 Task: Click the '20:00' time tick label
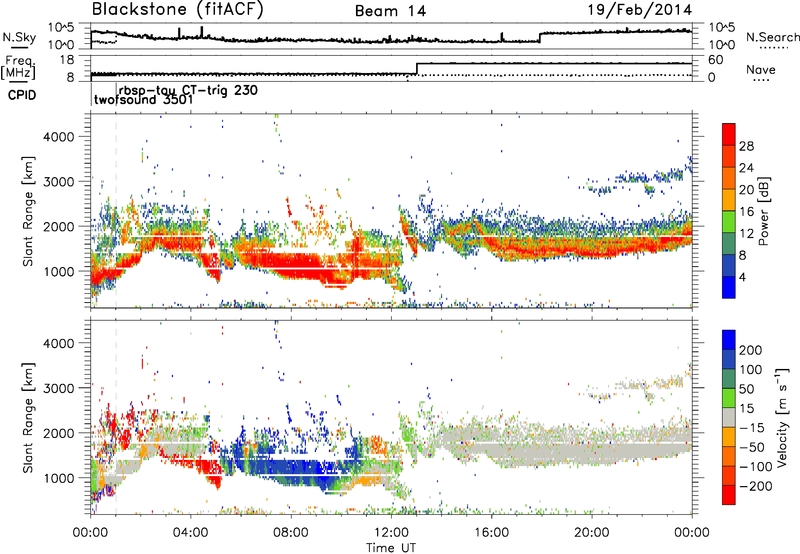[x=591, y=533]
